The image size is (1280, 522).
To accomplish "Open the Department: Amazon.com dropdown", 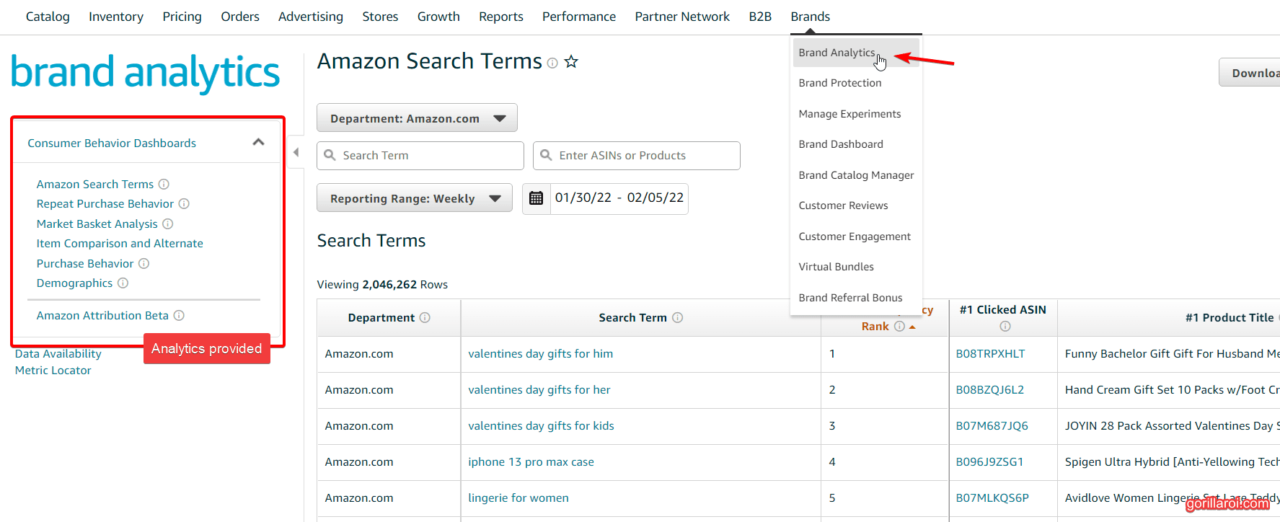I will pyautogui.click(x=417, y=118).
